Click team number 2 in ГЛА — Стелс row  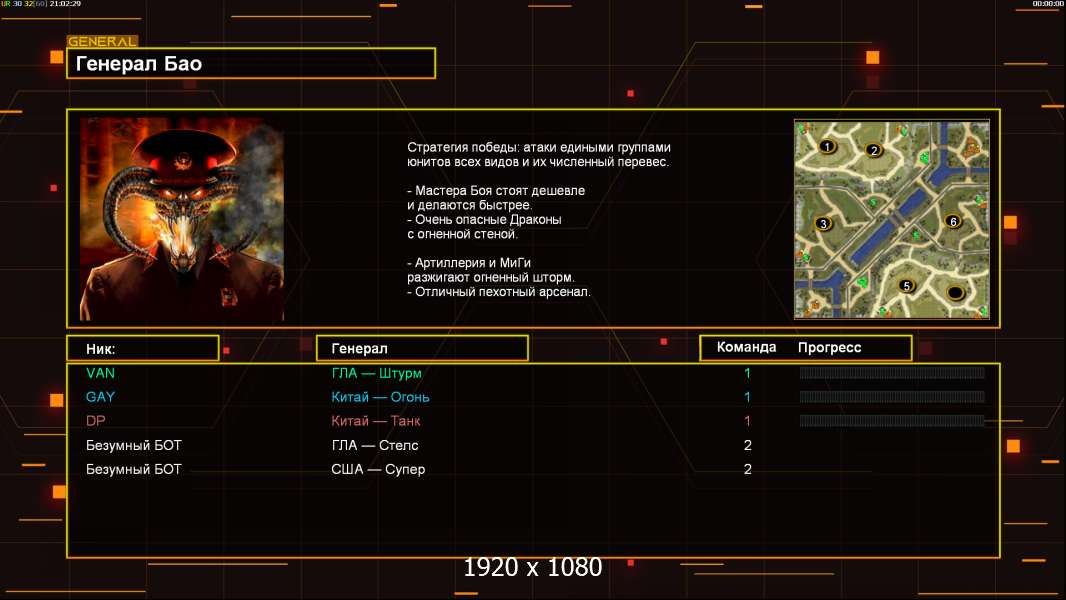tap(748, 445)
